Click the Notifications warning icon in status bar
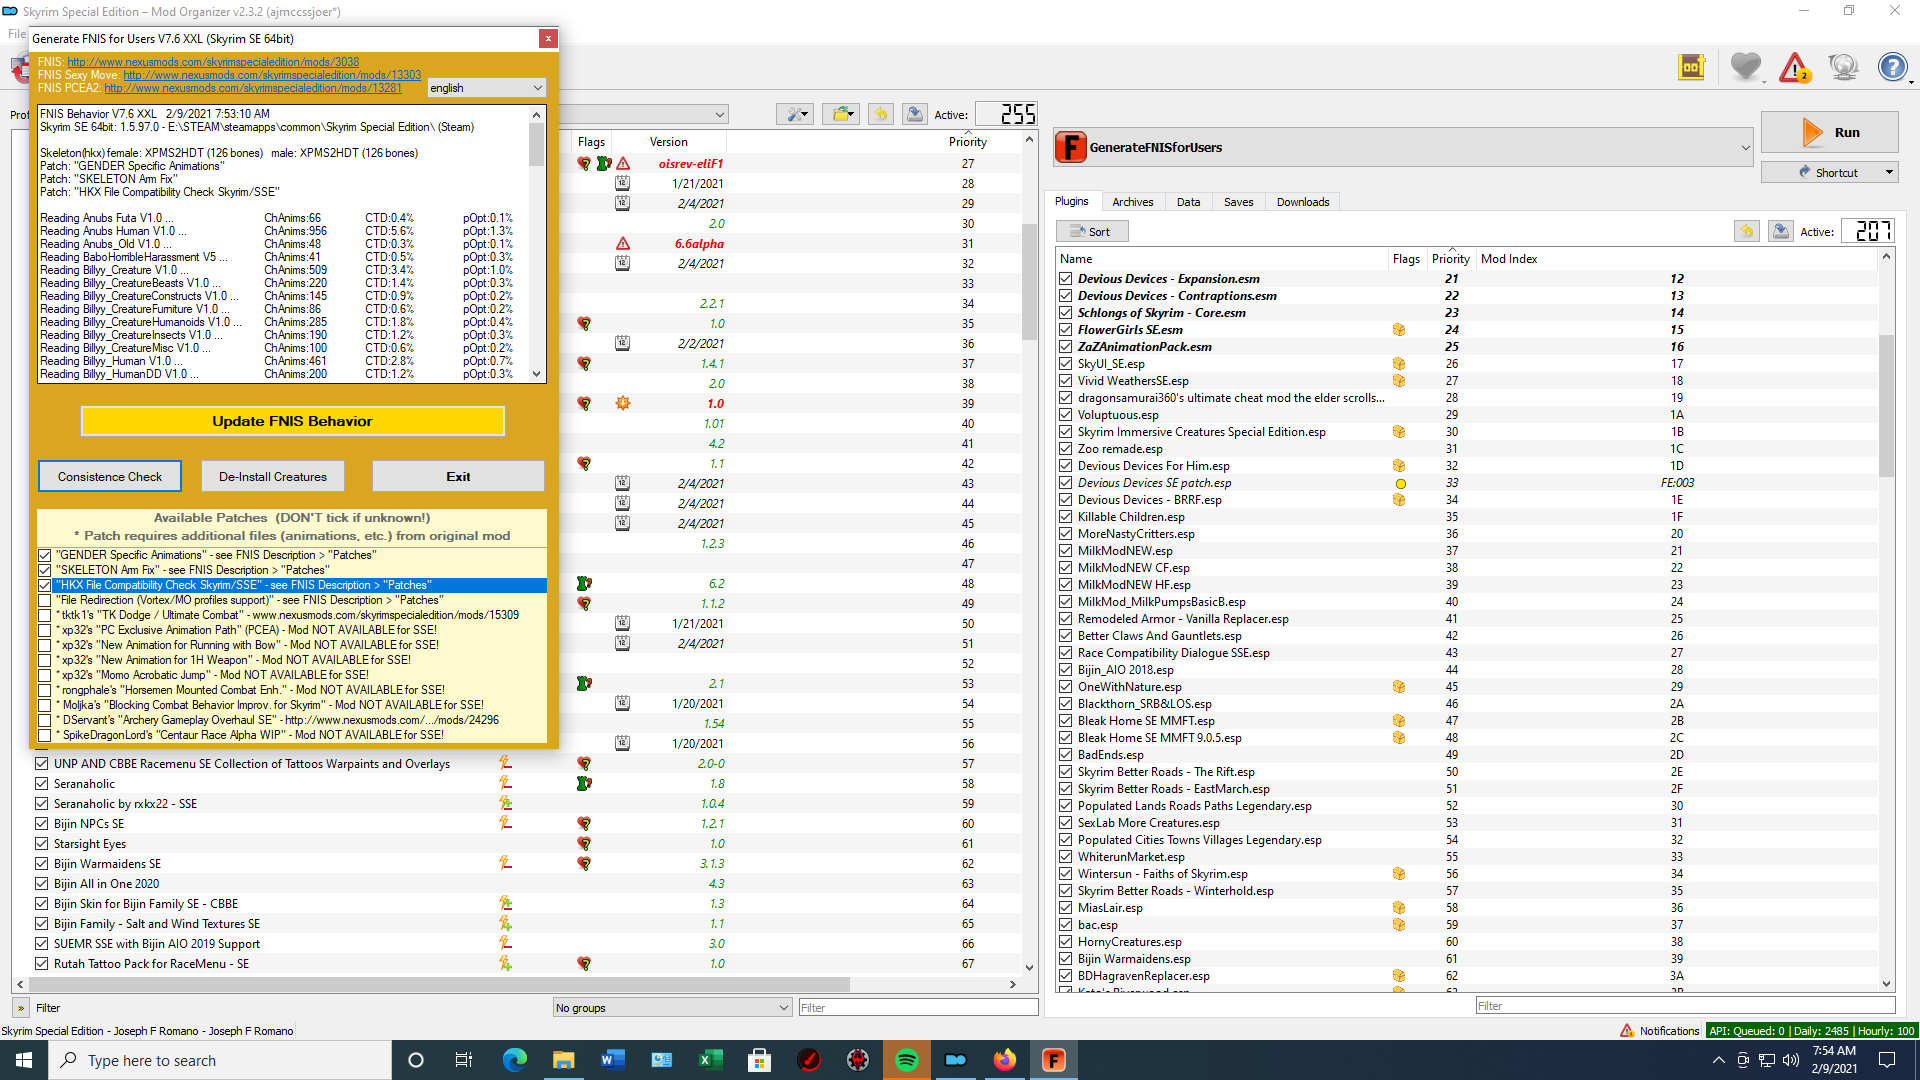 (x=1627, y=1030)
